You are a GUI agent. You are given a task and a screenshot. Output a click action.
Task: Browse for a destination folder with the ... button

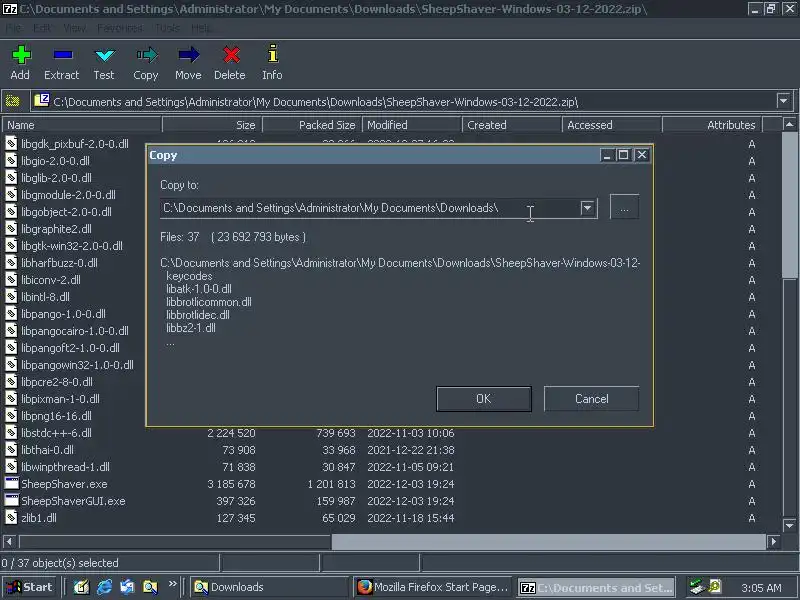coord(624,208)
